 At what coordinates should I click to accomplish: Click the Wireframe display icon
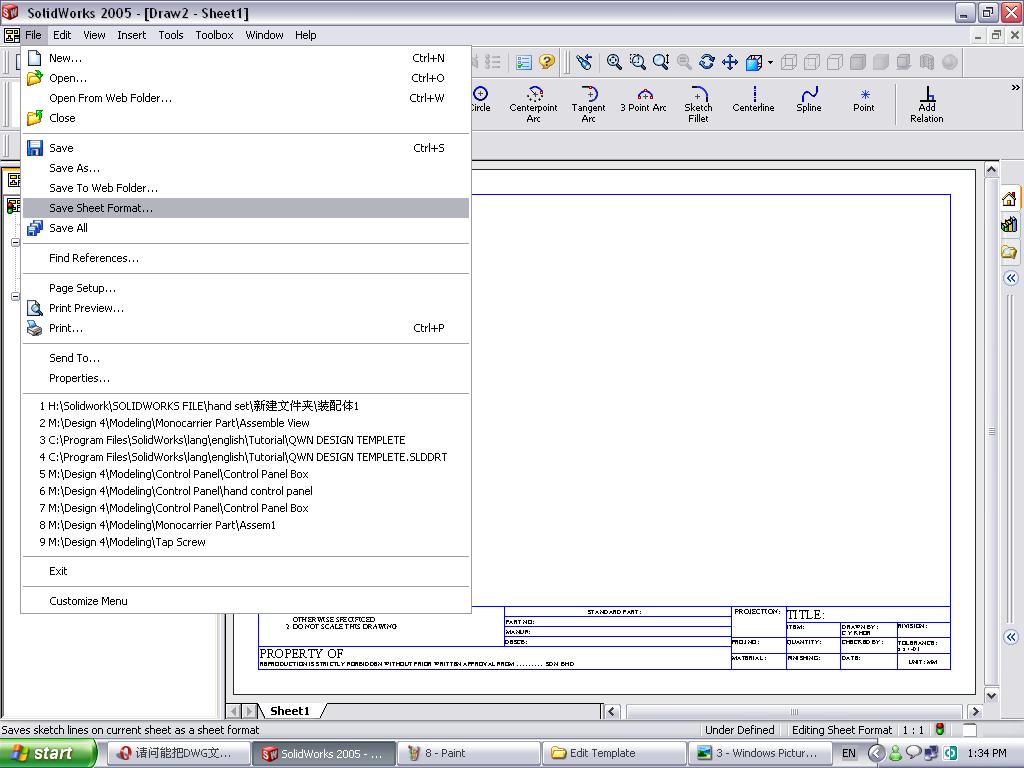789,62
